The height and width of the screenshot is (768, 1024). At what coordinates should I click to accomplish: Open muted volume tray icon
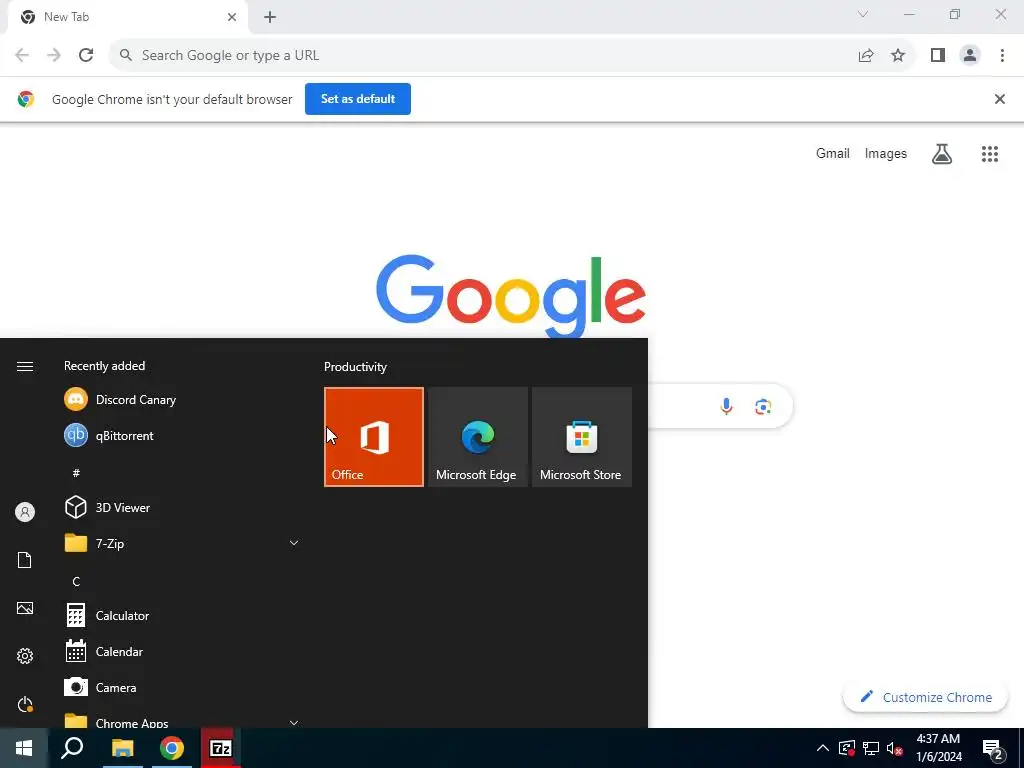point(895,748)
